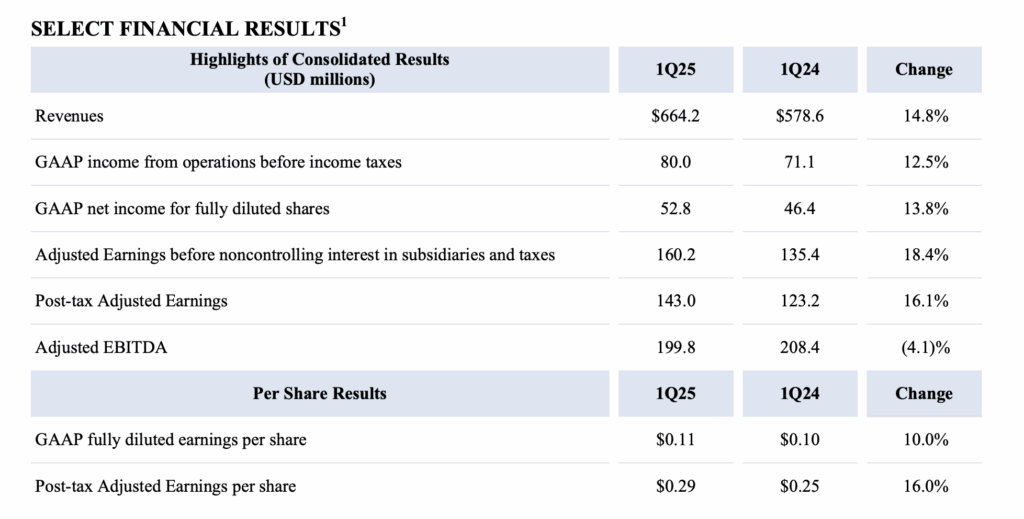Click Adjusted Earnings before noncontrolling interest label
Screen dimensions: 1024x519
click(295, 255)
